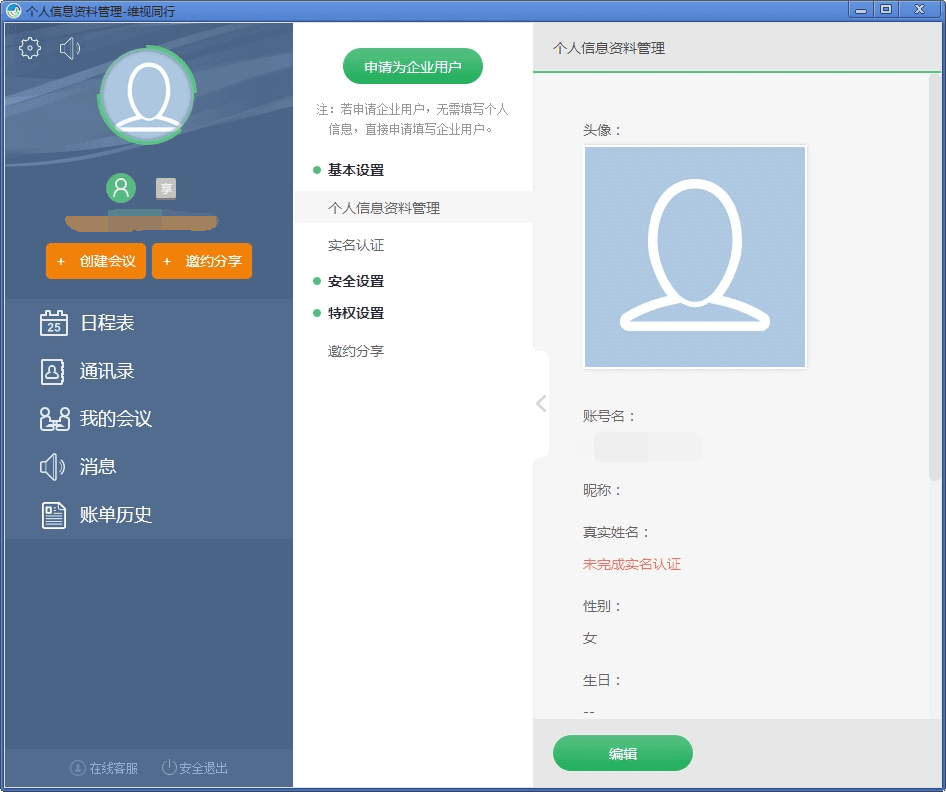Open the 日程表 schedule calendar icon
946x792 pixels.
pyautogui.click(x=53, y=322)
